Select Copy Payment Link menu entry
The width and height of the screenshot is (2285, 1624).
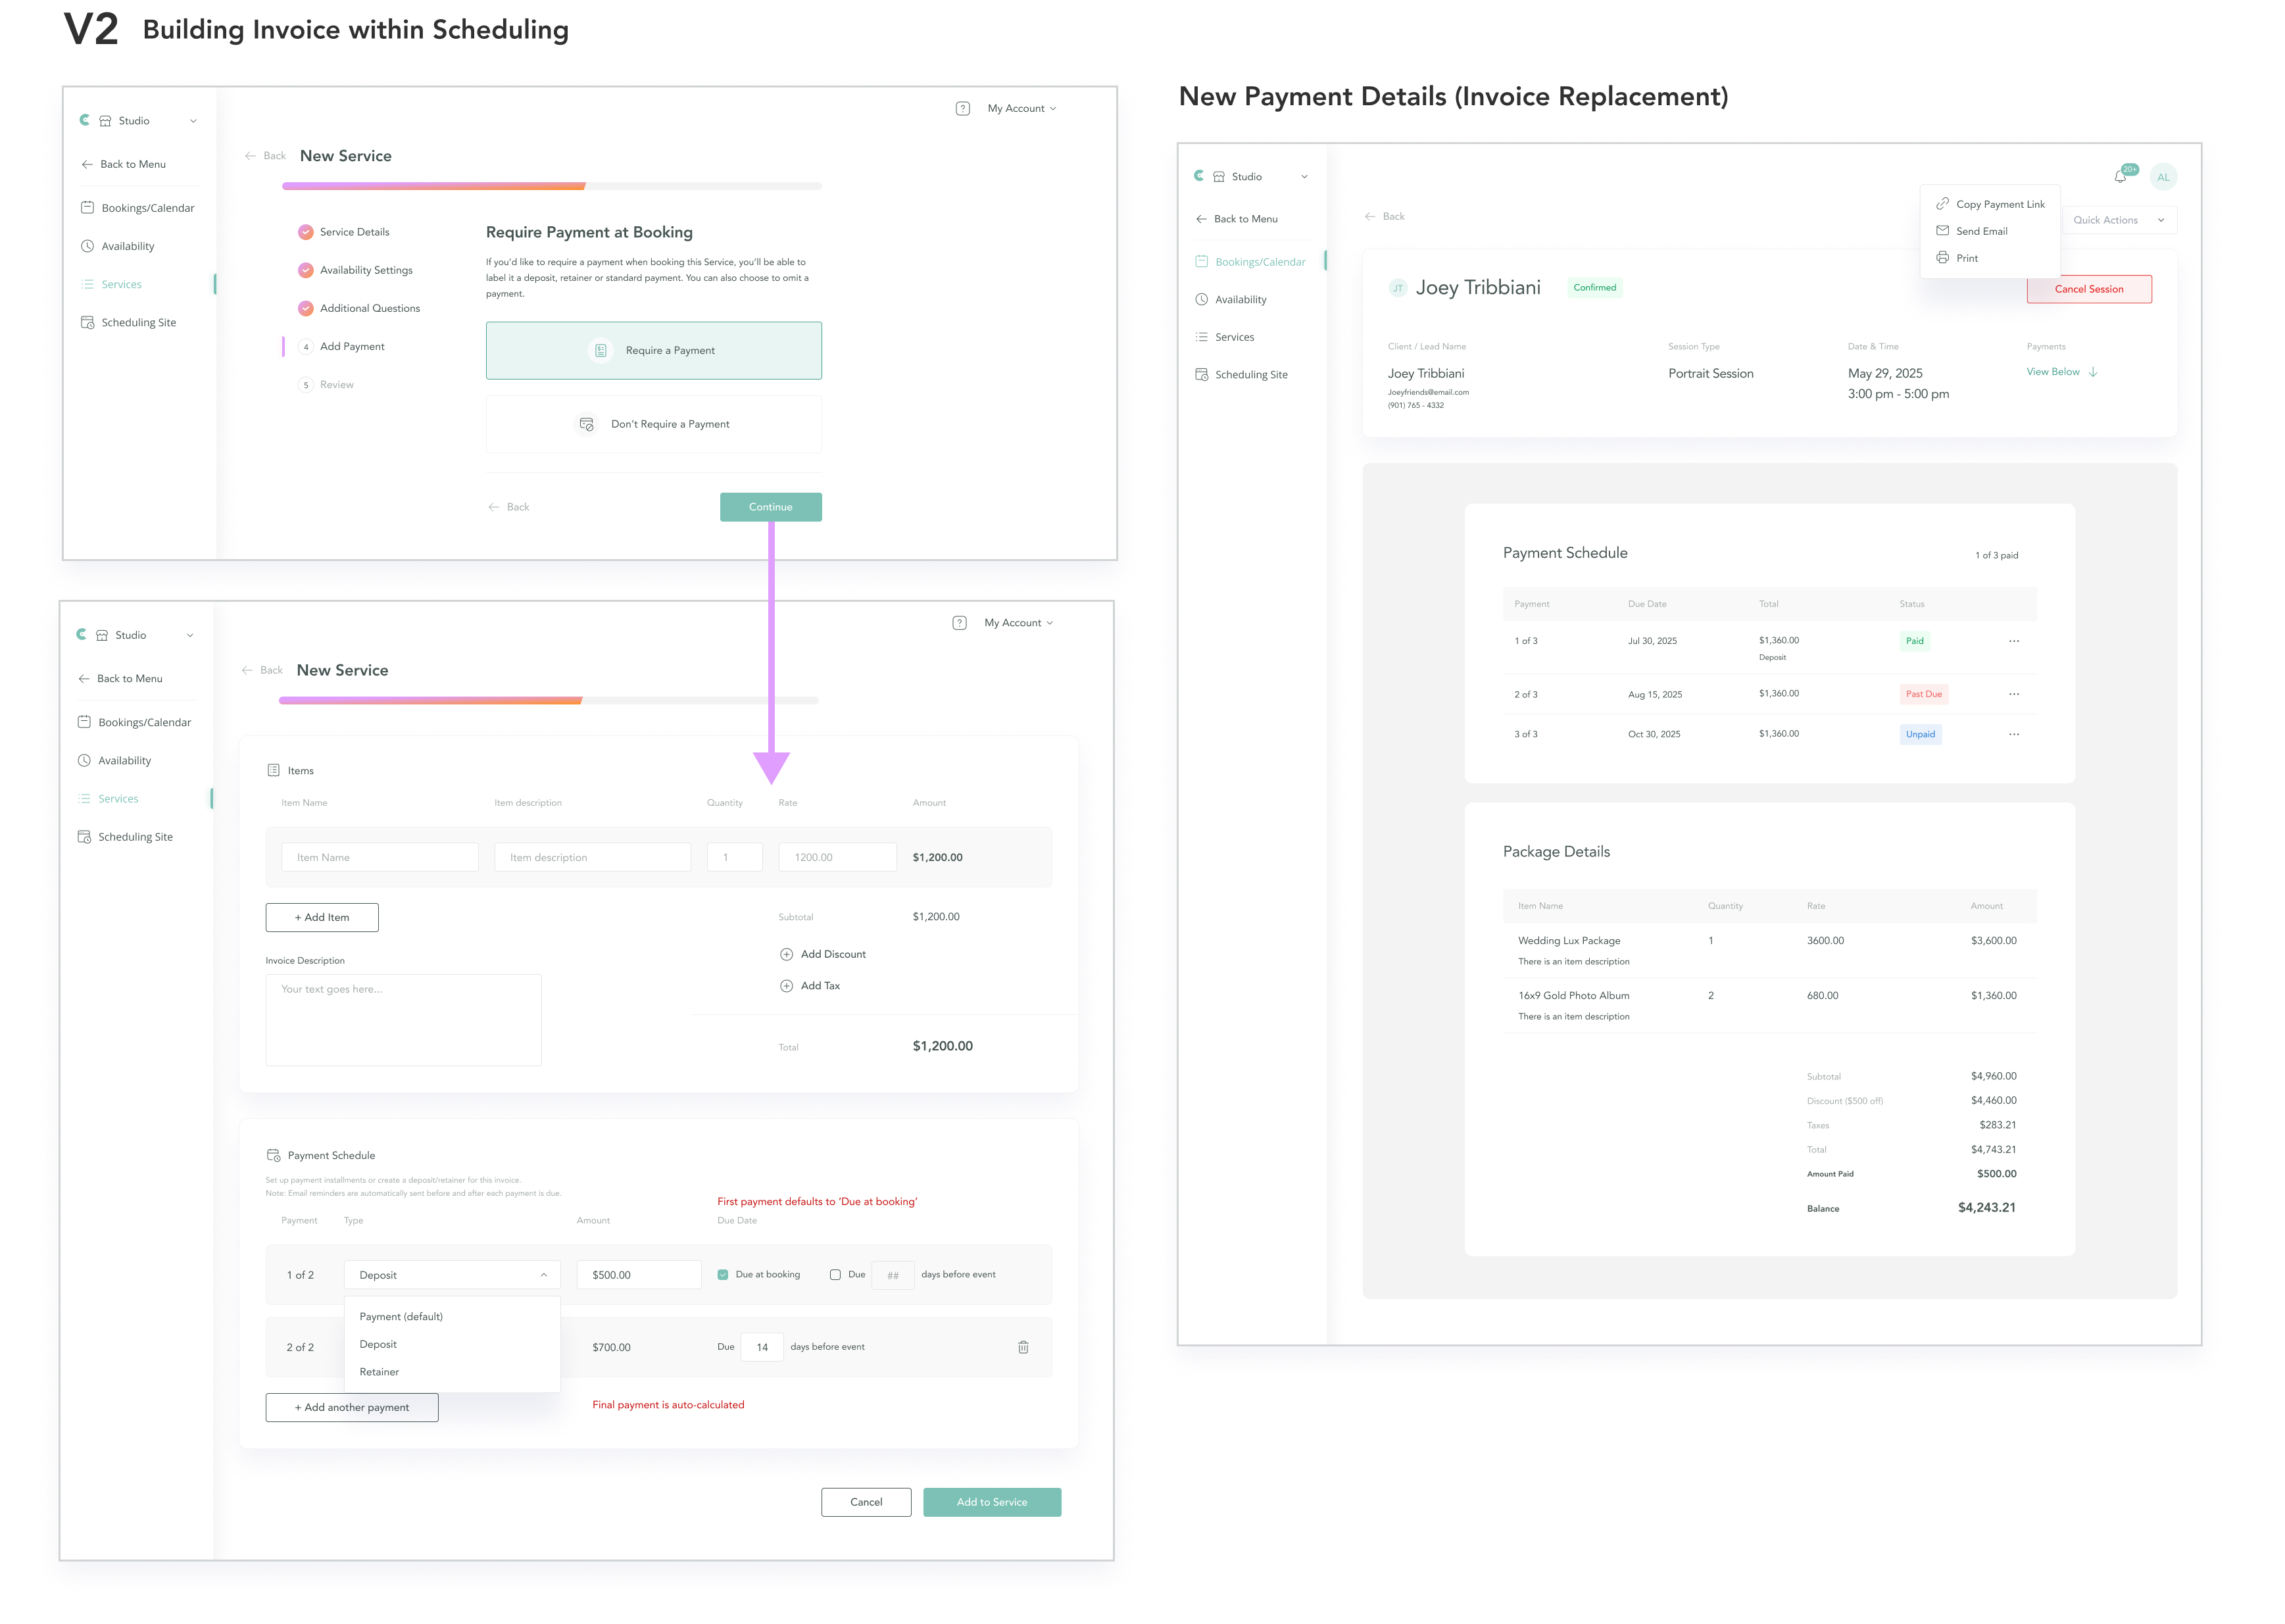1999,204
